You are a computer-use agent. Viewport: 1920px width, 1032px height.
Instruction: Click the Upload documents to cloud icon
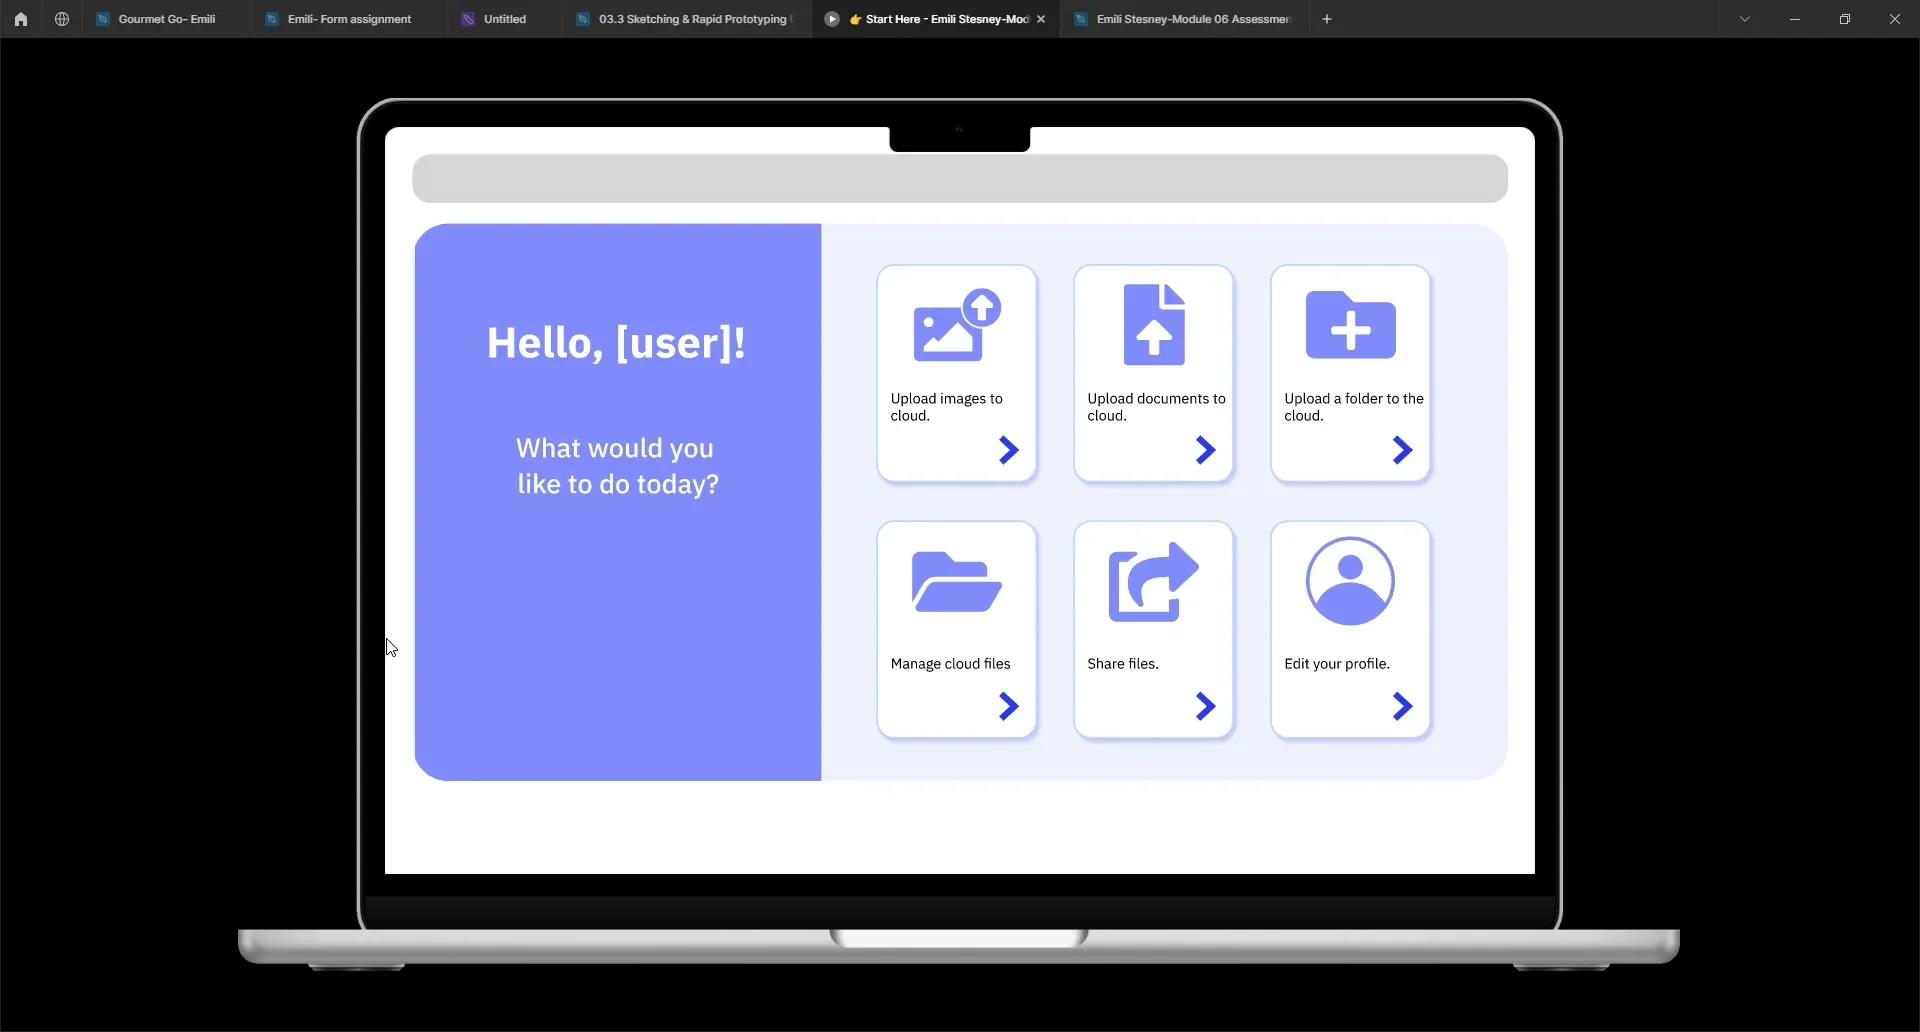coord(1152,322)
